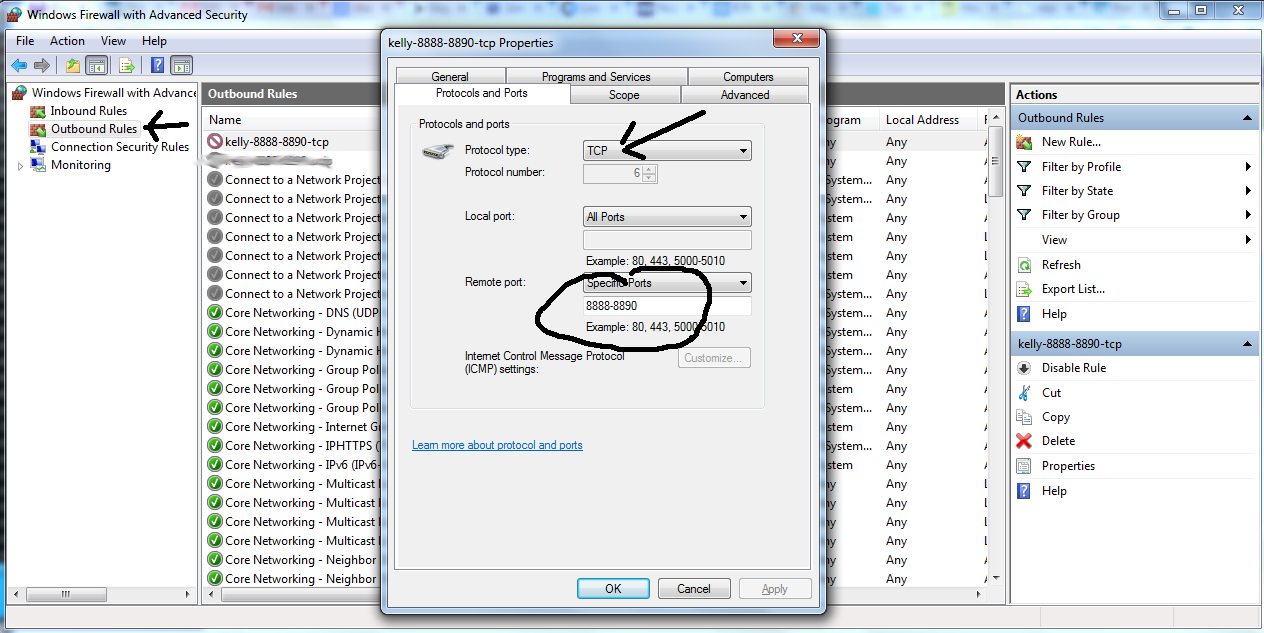This screenshot has height=633, width=1264.
Task: Click the Refresh icon in Actions pane
Action: (x=1024, y=265)
